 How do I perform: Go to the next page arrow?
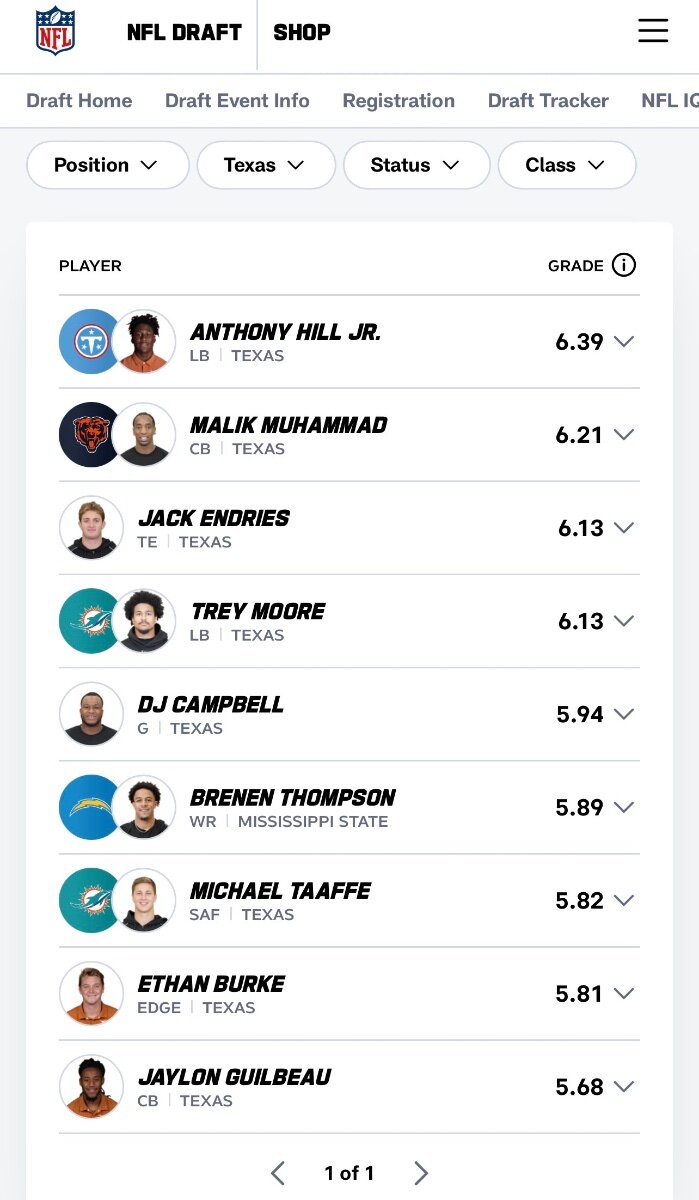point(421,1173)
